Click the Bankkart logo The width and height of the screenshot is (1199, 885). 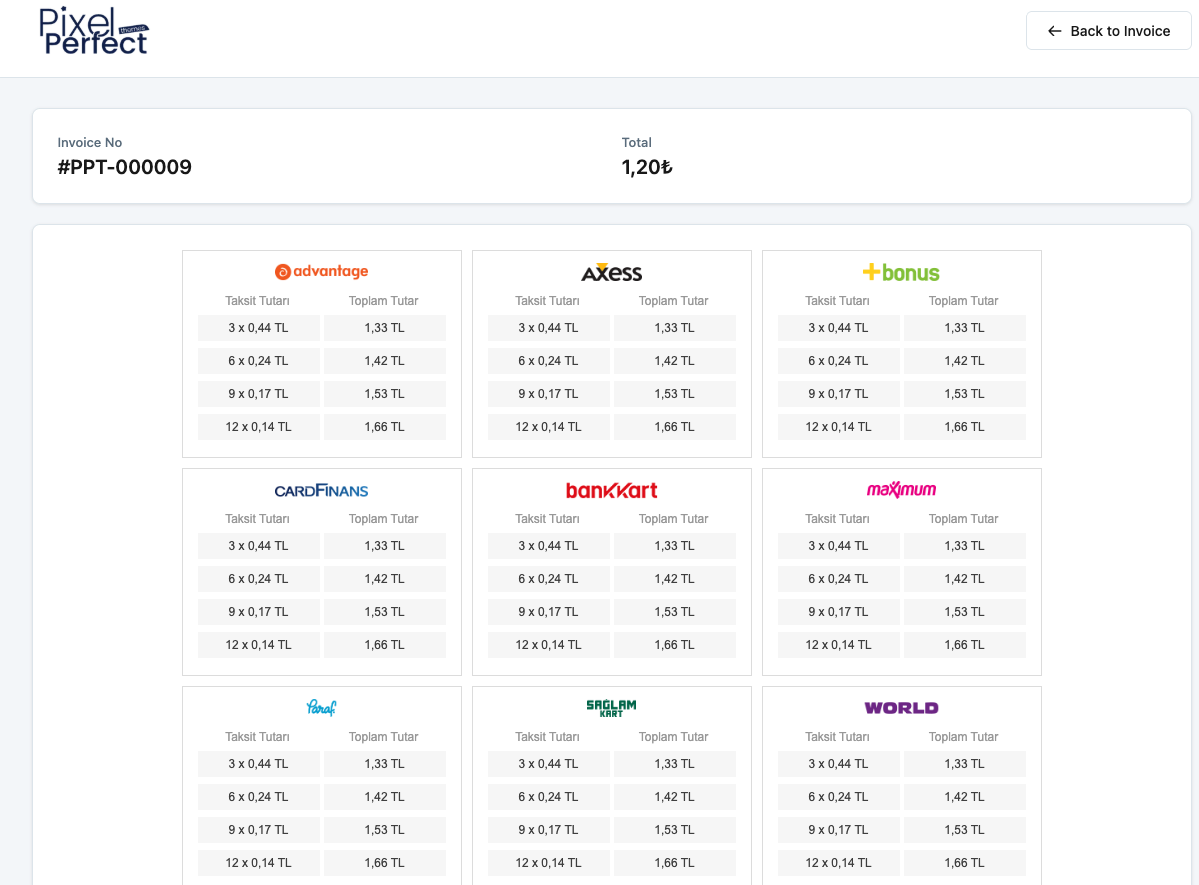coord(611,491)
